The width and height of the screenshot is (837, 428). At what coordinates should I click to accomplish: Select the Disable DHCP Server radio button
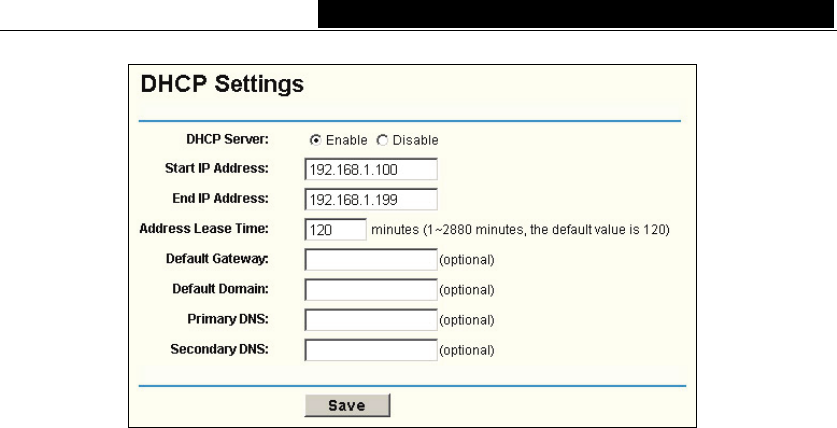tap(382, 140)
